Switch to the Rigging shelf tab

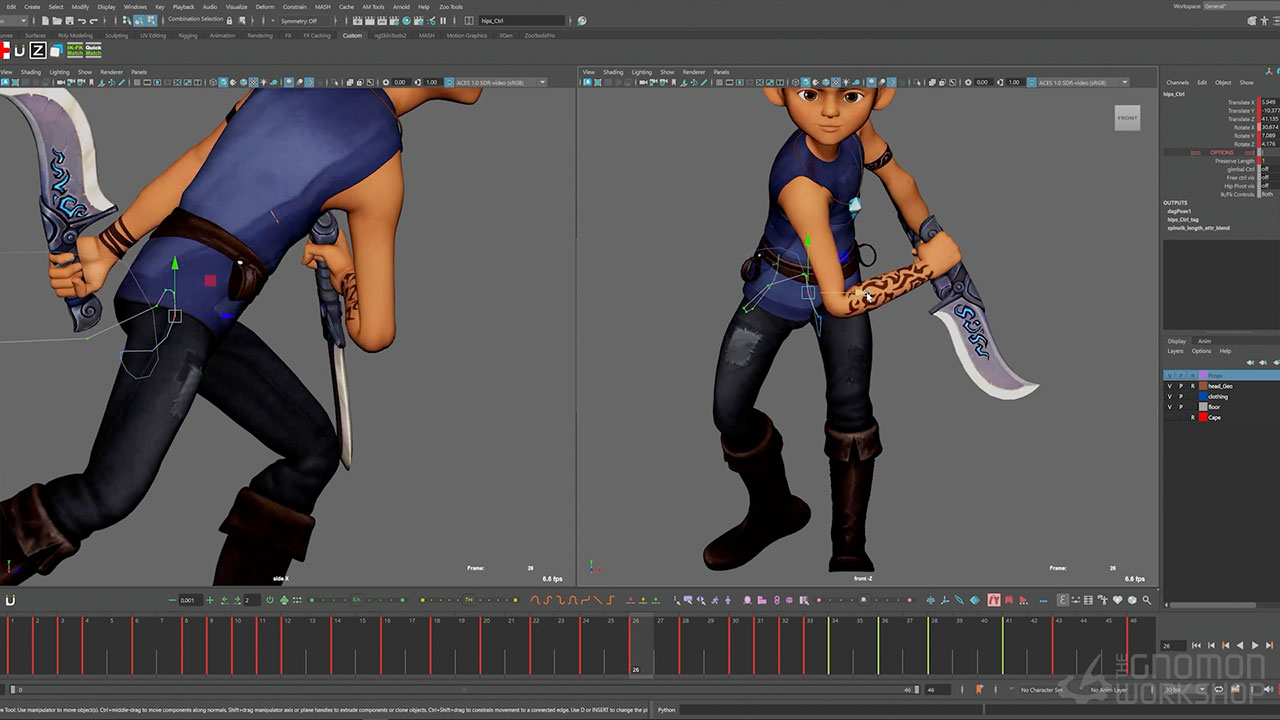(x=187, y=36)
